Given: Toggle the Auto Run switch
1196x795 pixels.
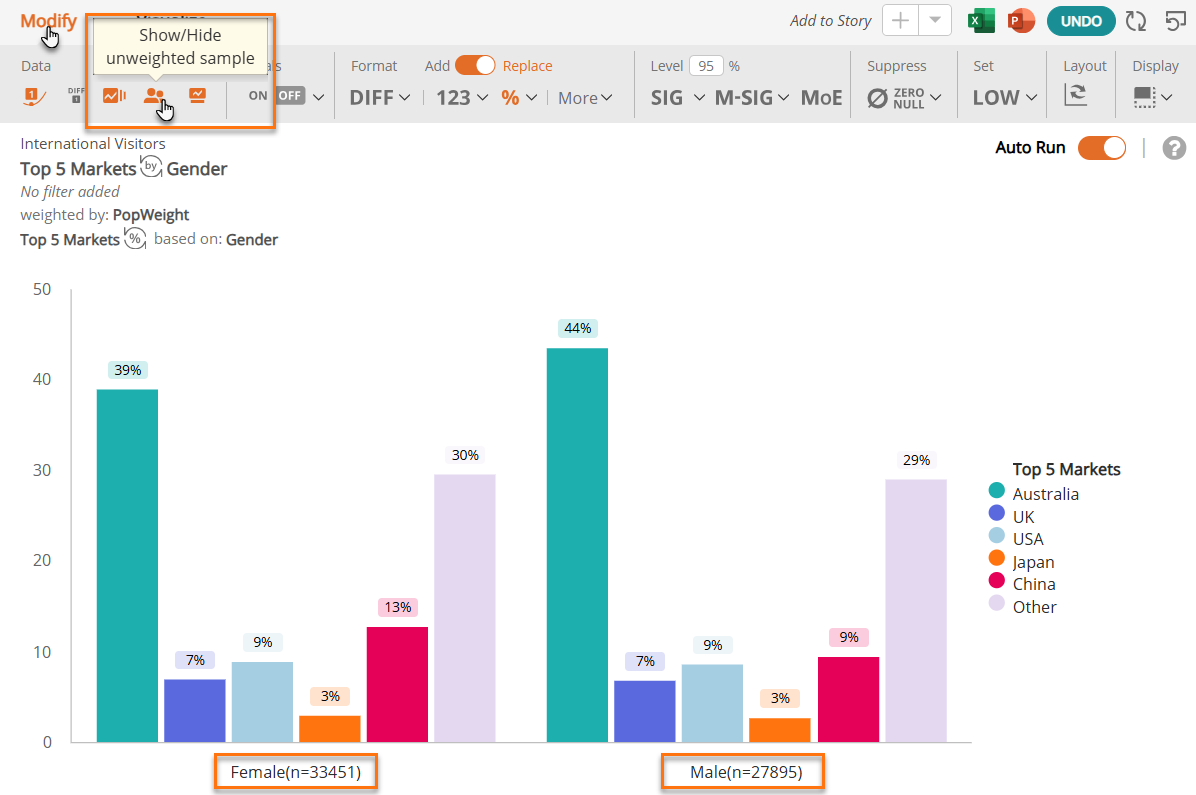Looking at the screenshot, I should [1101, 148].
